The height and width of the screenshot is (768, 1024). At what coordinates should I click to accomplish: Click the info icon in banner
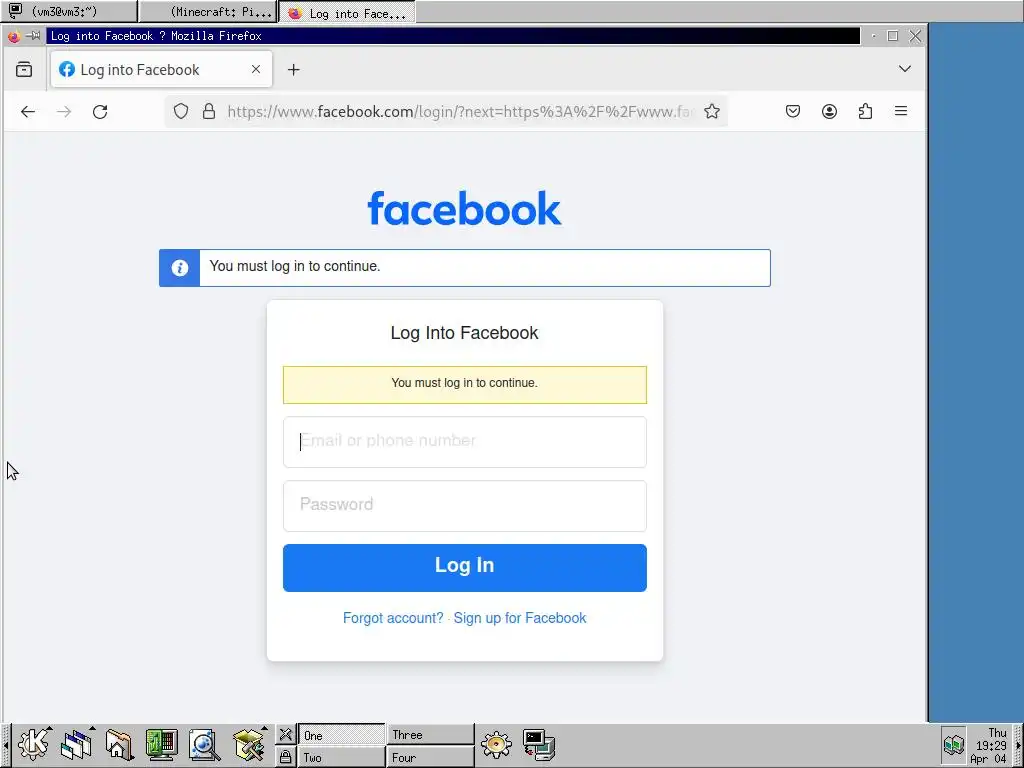click(180, 268)
